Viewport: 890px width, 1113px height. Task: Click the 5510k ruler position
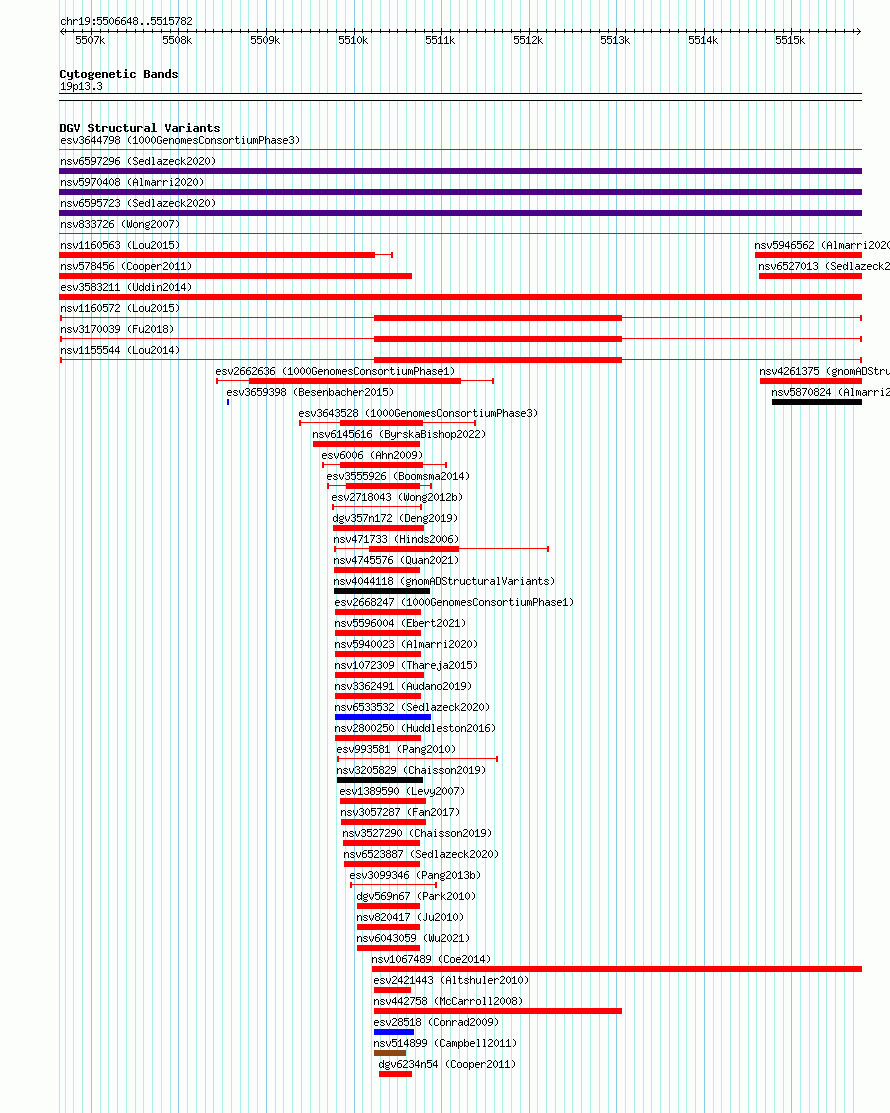(353, 40)
